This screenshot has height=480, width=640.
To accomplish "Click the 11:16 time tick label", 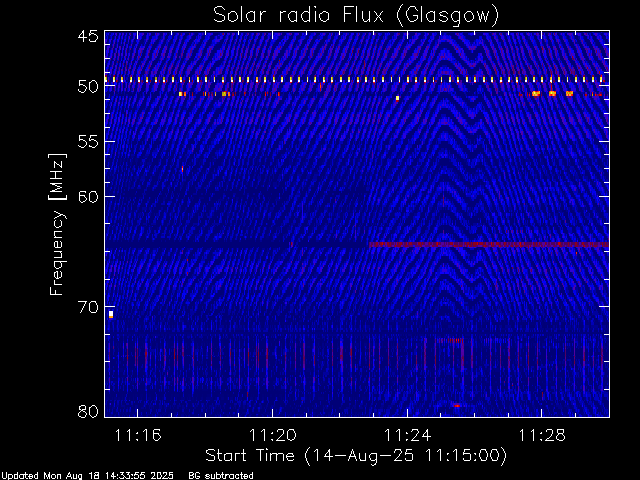I will point(138,436).
